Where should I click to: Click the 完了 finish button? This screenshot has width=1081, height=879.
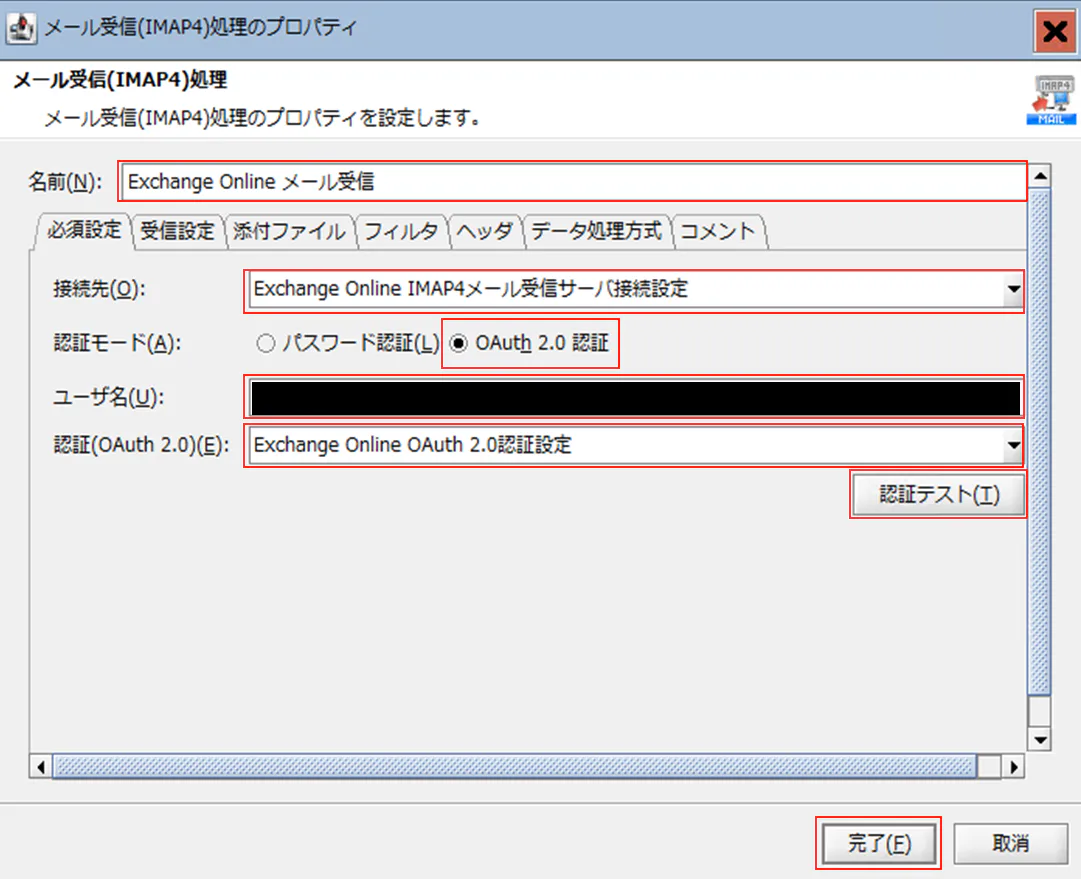pos(878,843)
